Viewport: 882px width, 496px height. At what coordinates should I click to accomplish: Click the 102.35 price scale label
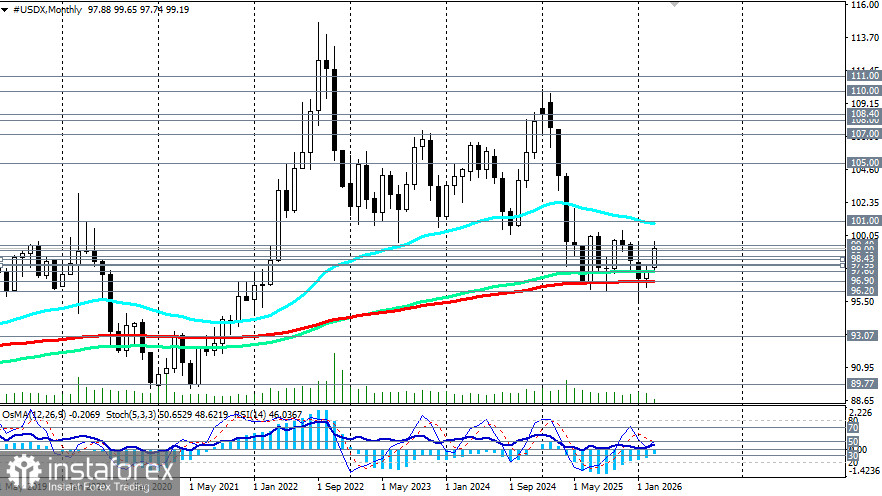(x=865, y=202)
